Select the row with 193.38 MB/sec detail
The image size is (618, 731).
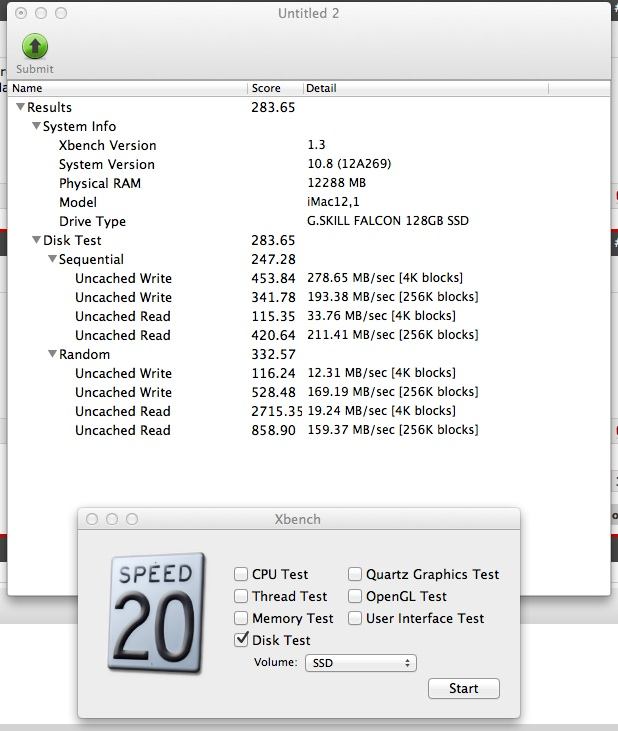click(x=309, y=297)
